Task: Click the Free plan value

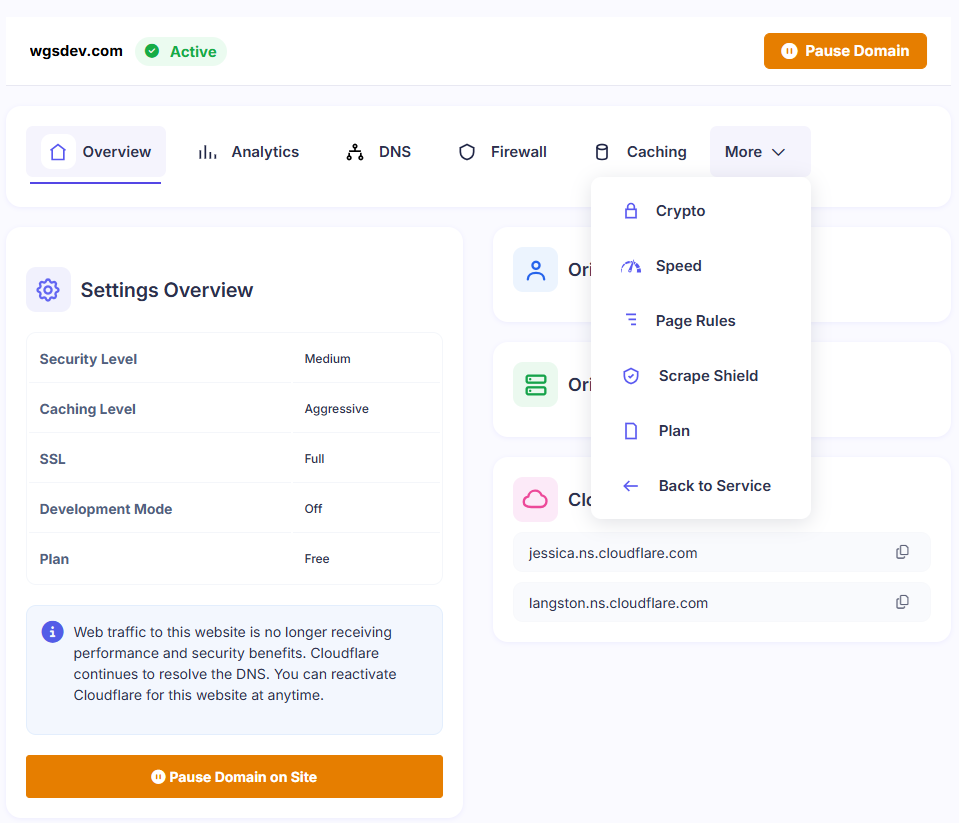Action: point(317,559)
